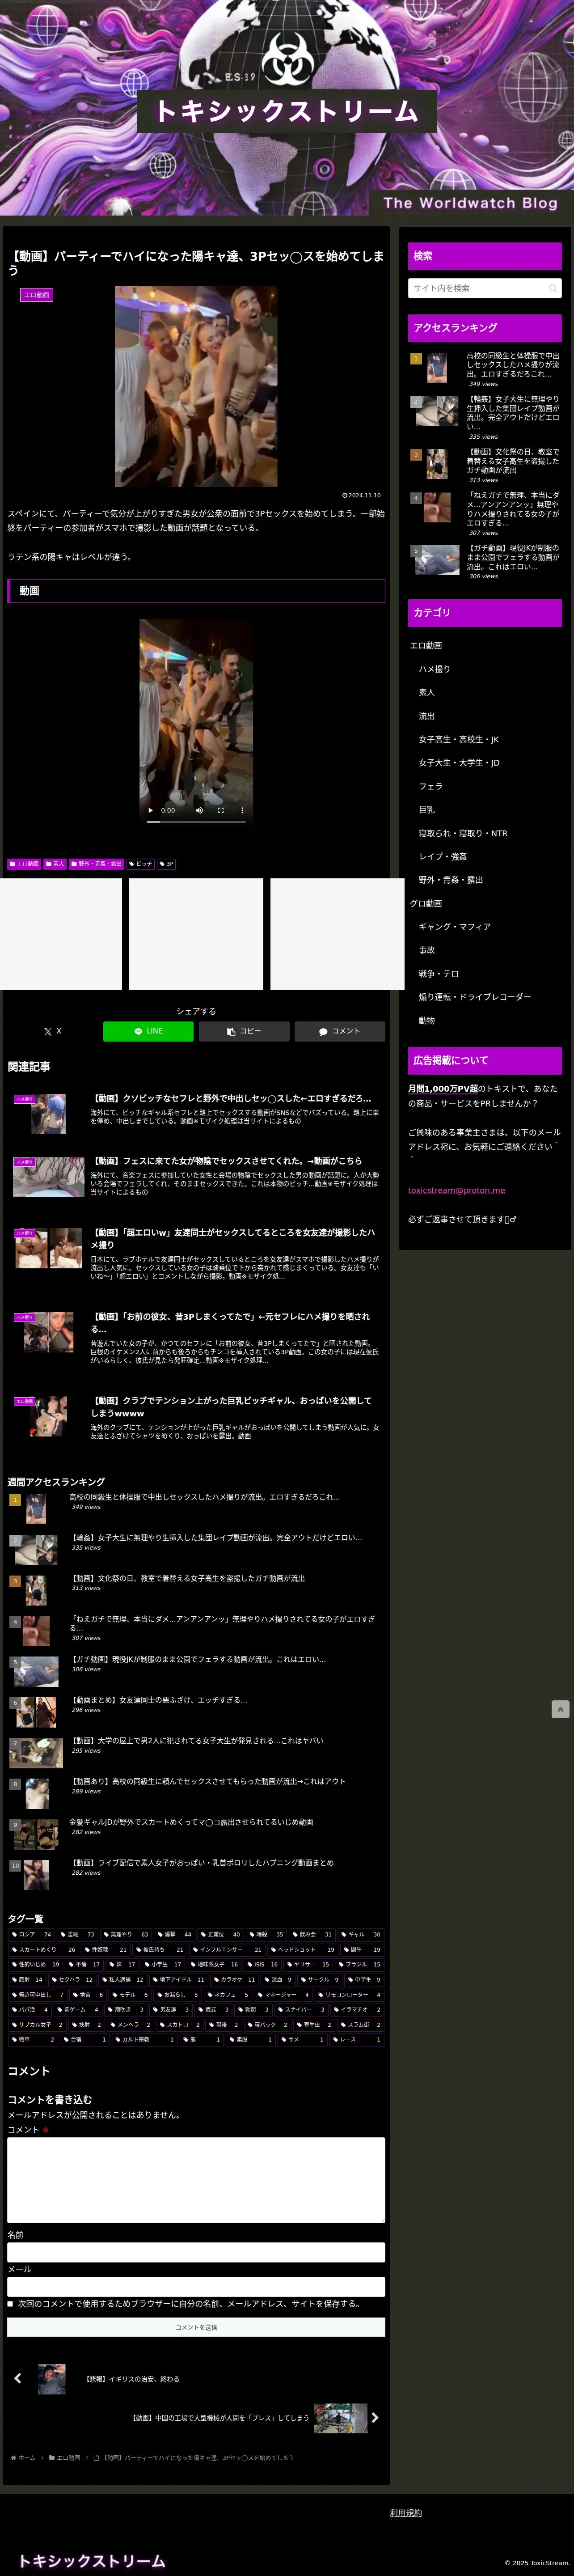Open the 煽り運転・ドライブレコーダー category

point(475,997)
